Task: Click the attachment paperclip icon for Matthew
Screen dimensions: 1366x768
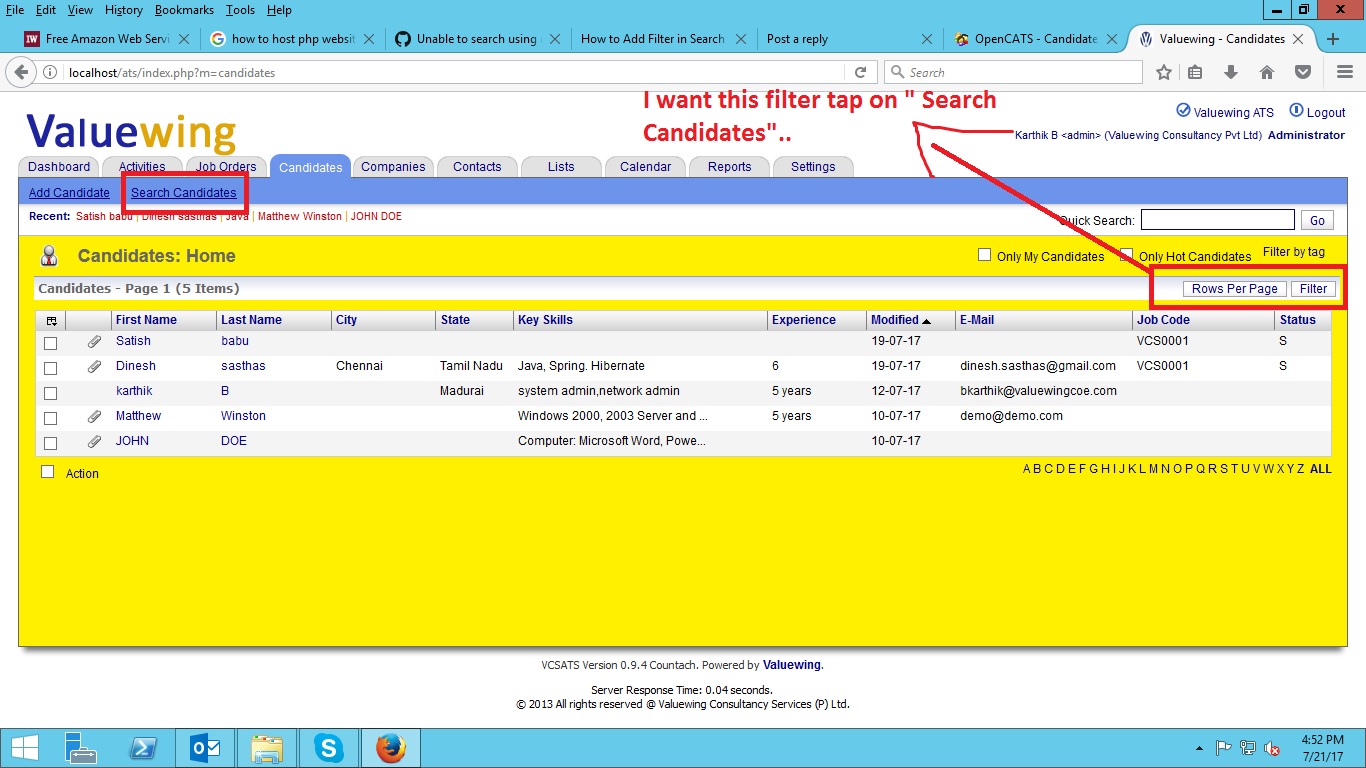Action: [x=95, y=416]
